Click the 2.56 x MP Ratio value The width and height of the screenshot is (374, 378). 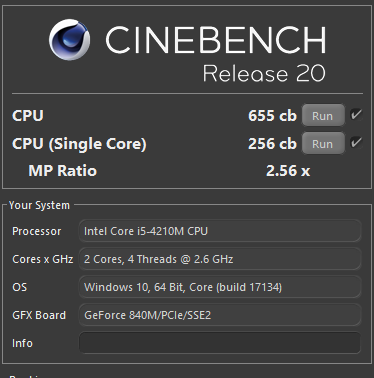coord(288,171)
